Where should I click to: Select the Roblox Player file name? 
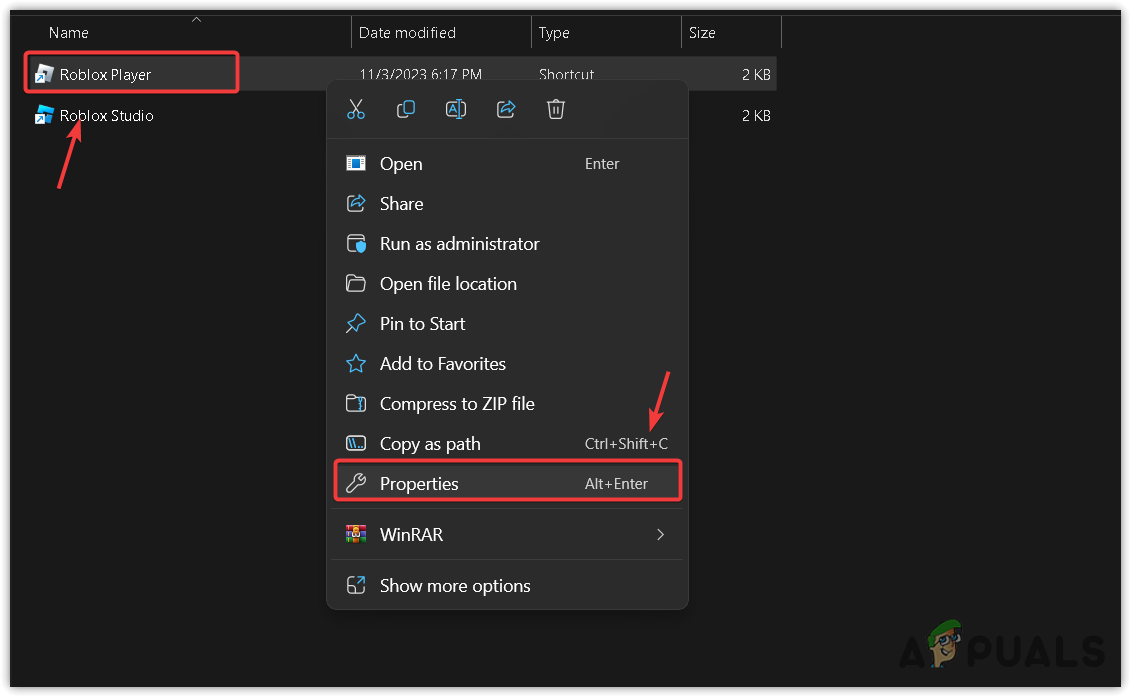[105, 74]
